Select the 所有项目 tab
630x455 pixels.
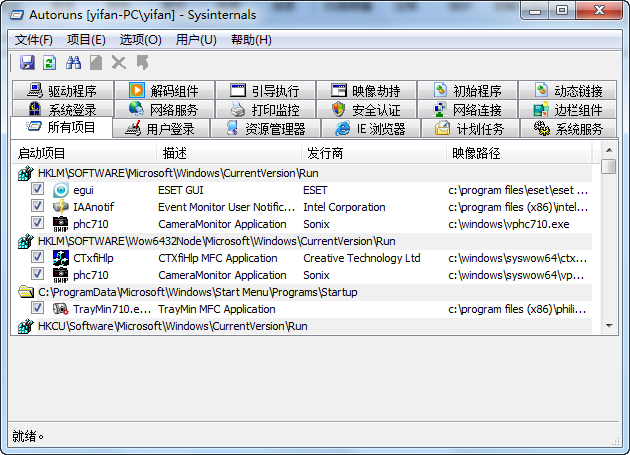[x=61, y=127]
